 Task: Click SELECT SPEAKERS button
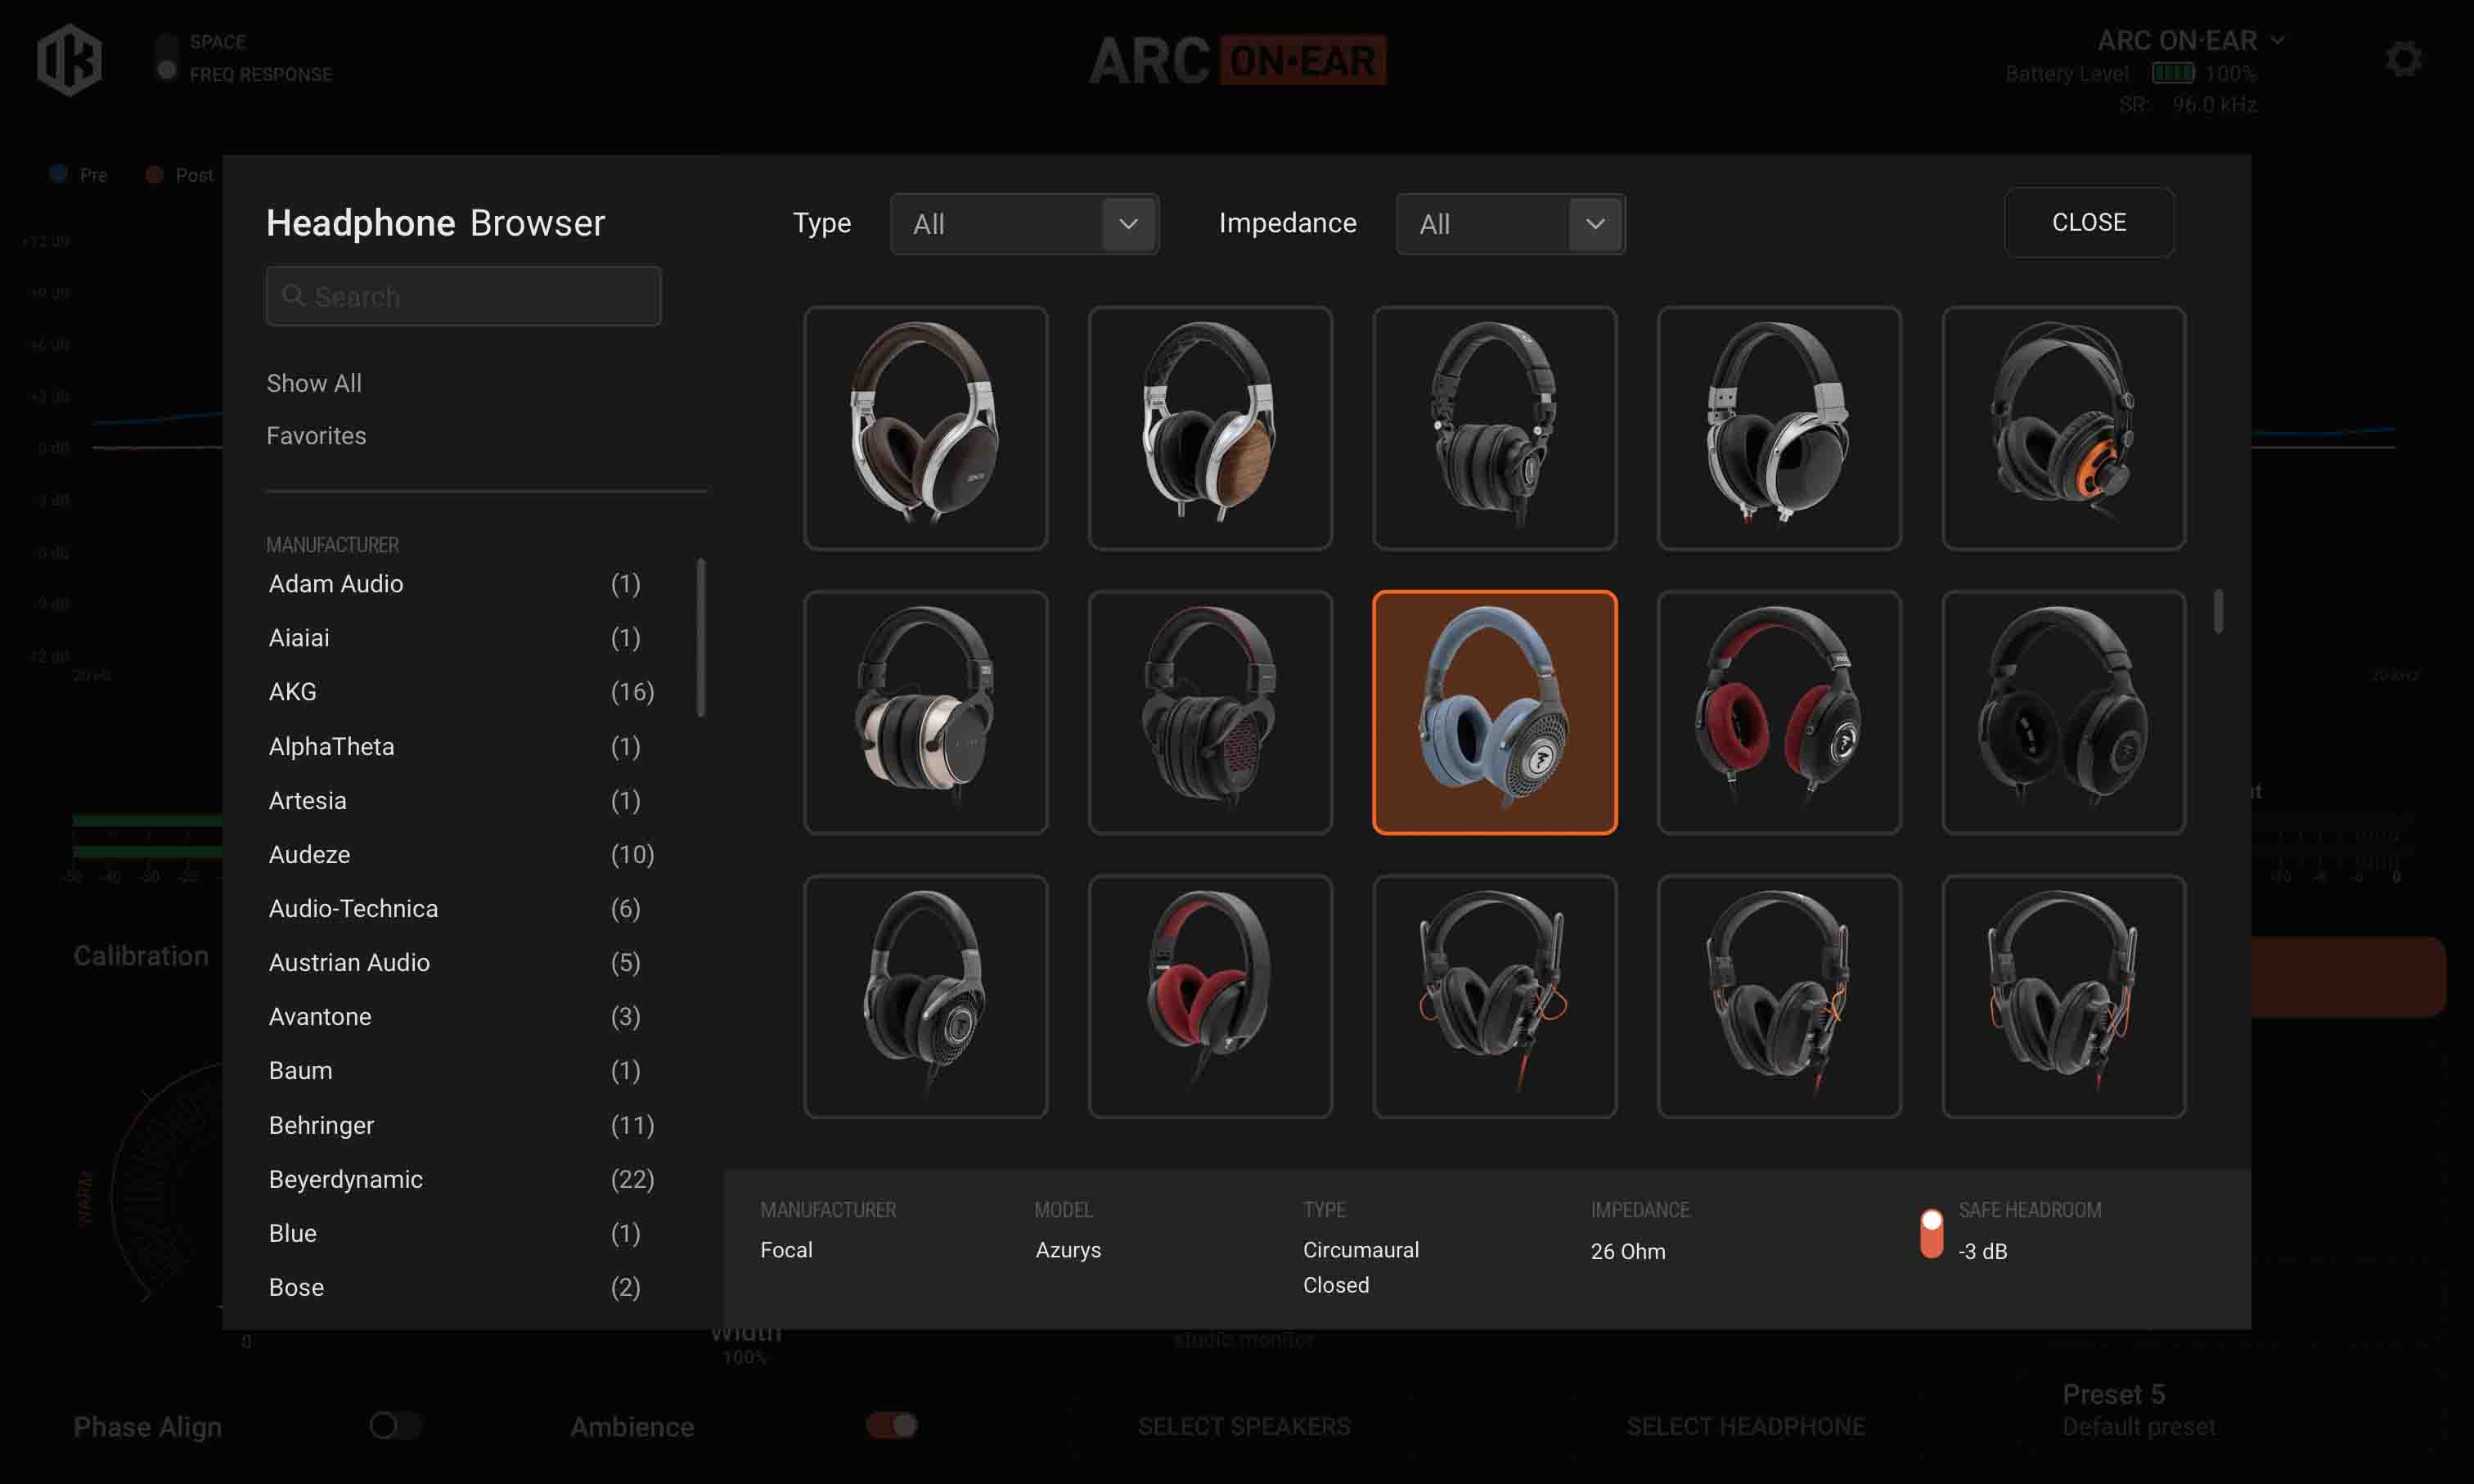(x=1244, y=1426)
